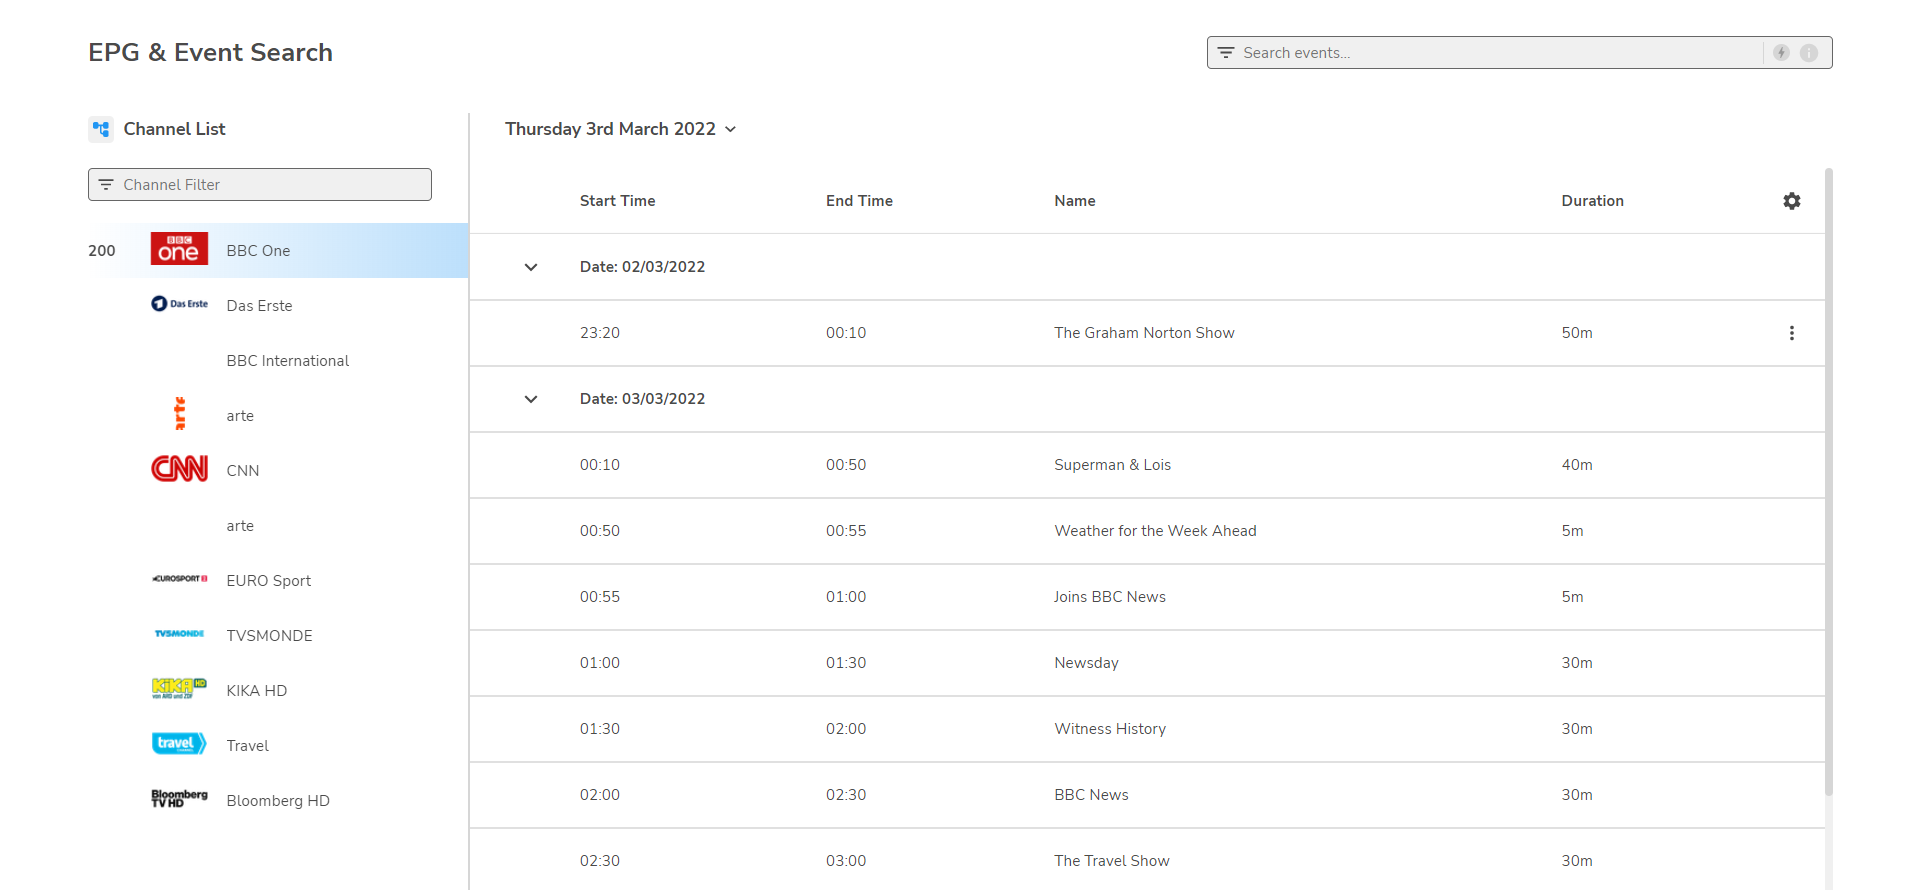Screen dimensions: 1920x890
Task: Sort by Duration column header
Action: tap(1592, 201)
